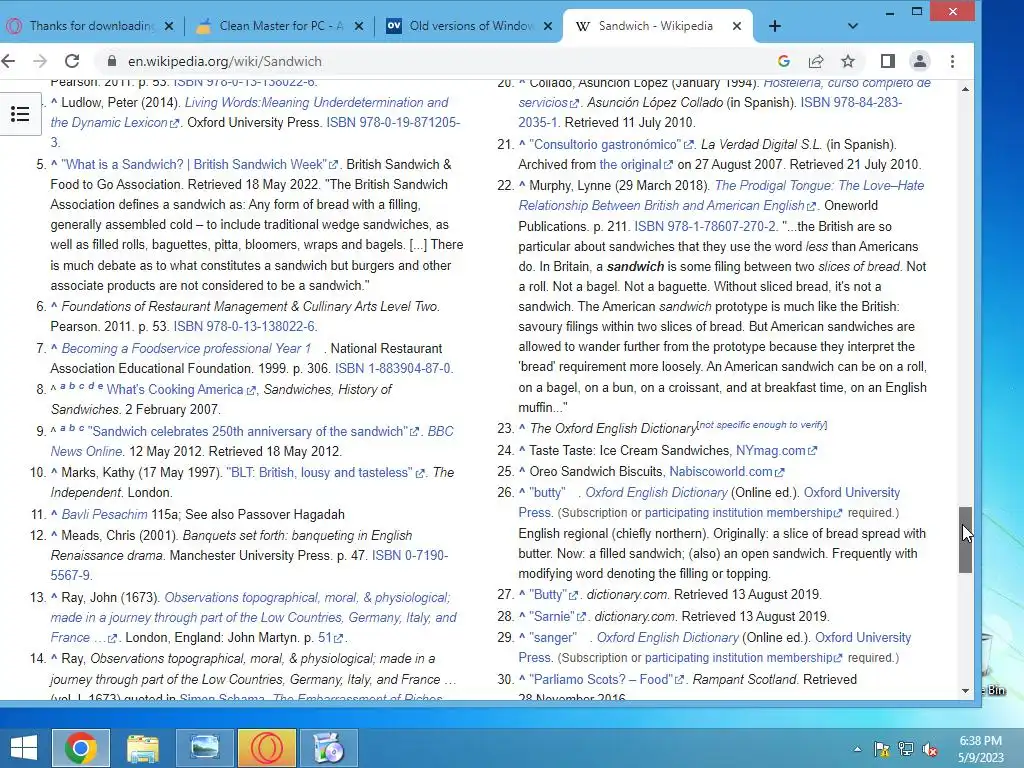This screenshot has height=768, width=1024.
Task: Open What is a Sandwich? British Sandwich Week link
Action: pyautogui.click(x=193, y=165)
